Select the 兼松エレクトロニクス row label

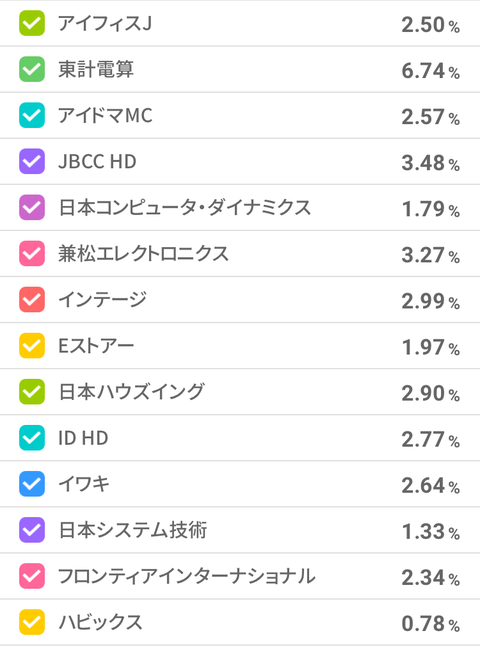click(143, 253)
